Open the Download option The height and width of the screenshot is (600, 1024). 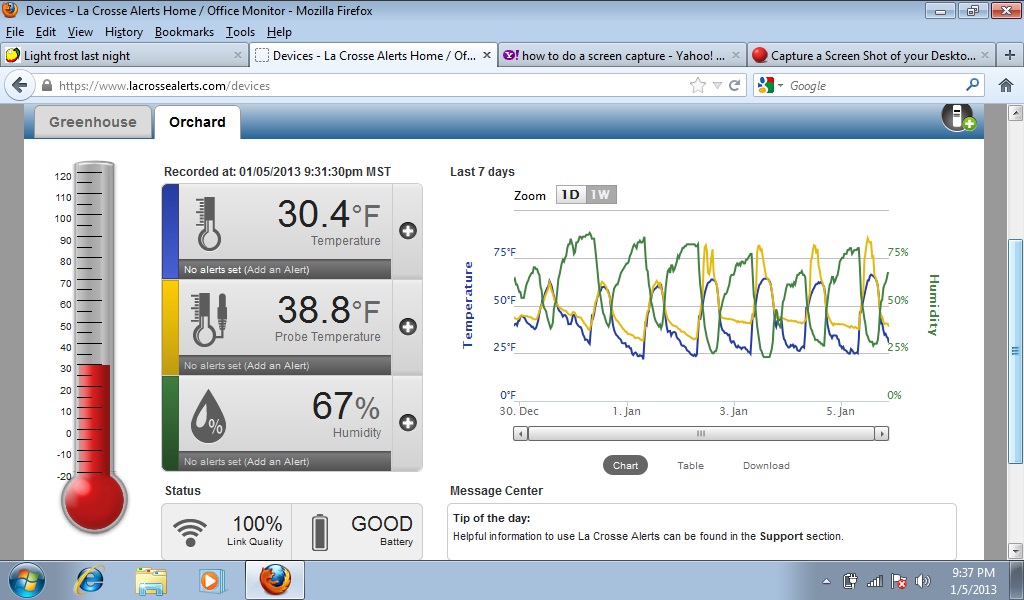click(766, 466)
